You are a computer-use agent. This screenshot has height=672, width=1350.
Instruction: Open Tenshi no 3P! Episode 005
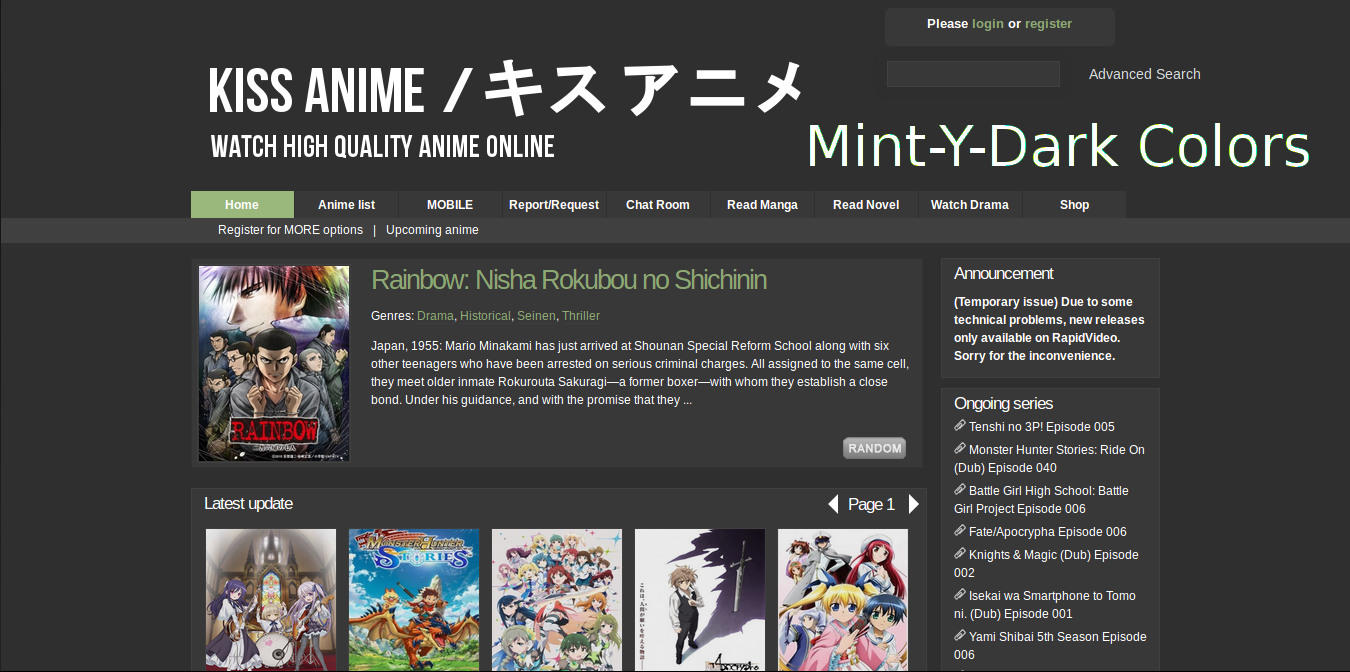[1042, 427]
